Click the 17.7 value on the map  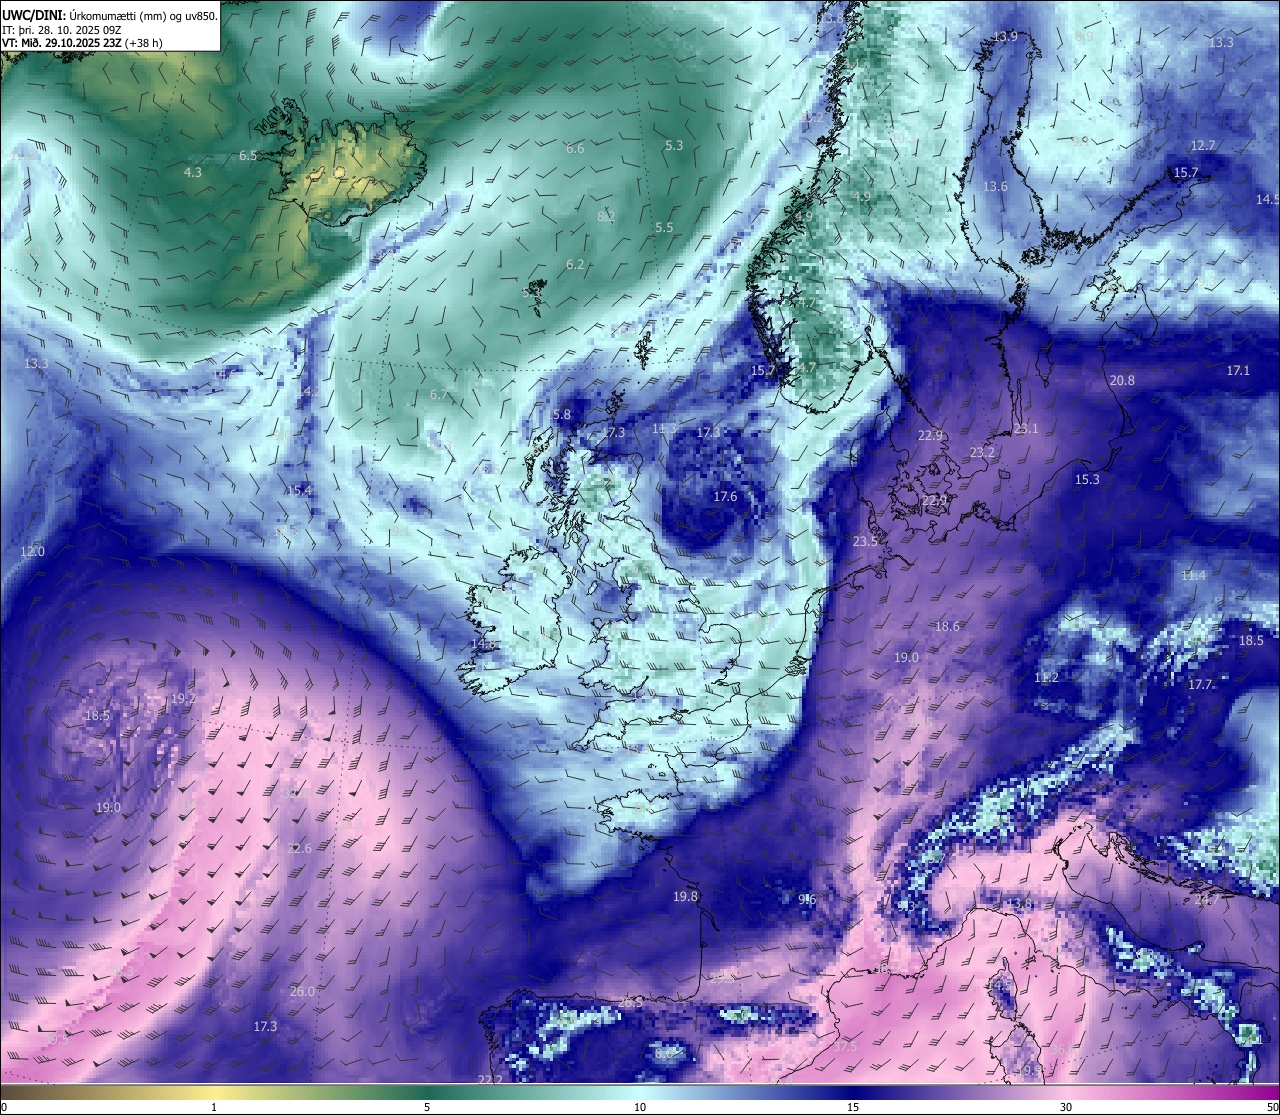pyautogui.click(x=1200, y=684)
